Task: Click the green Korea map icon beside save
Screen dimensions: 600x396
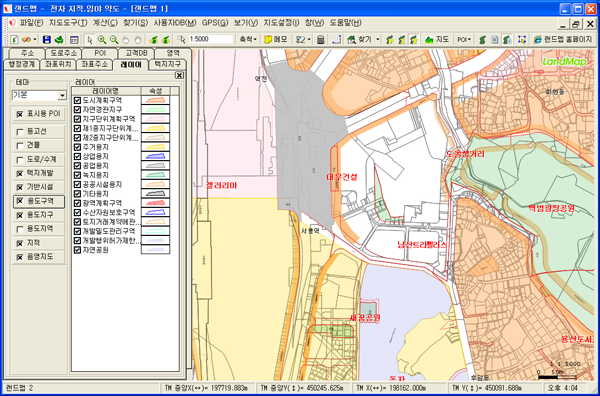Action: coord(59,39)
